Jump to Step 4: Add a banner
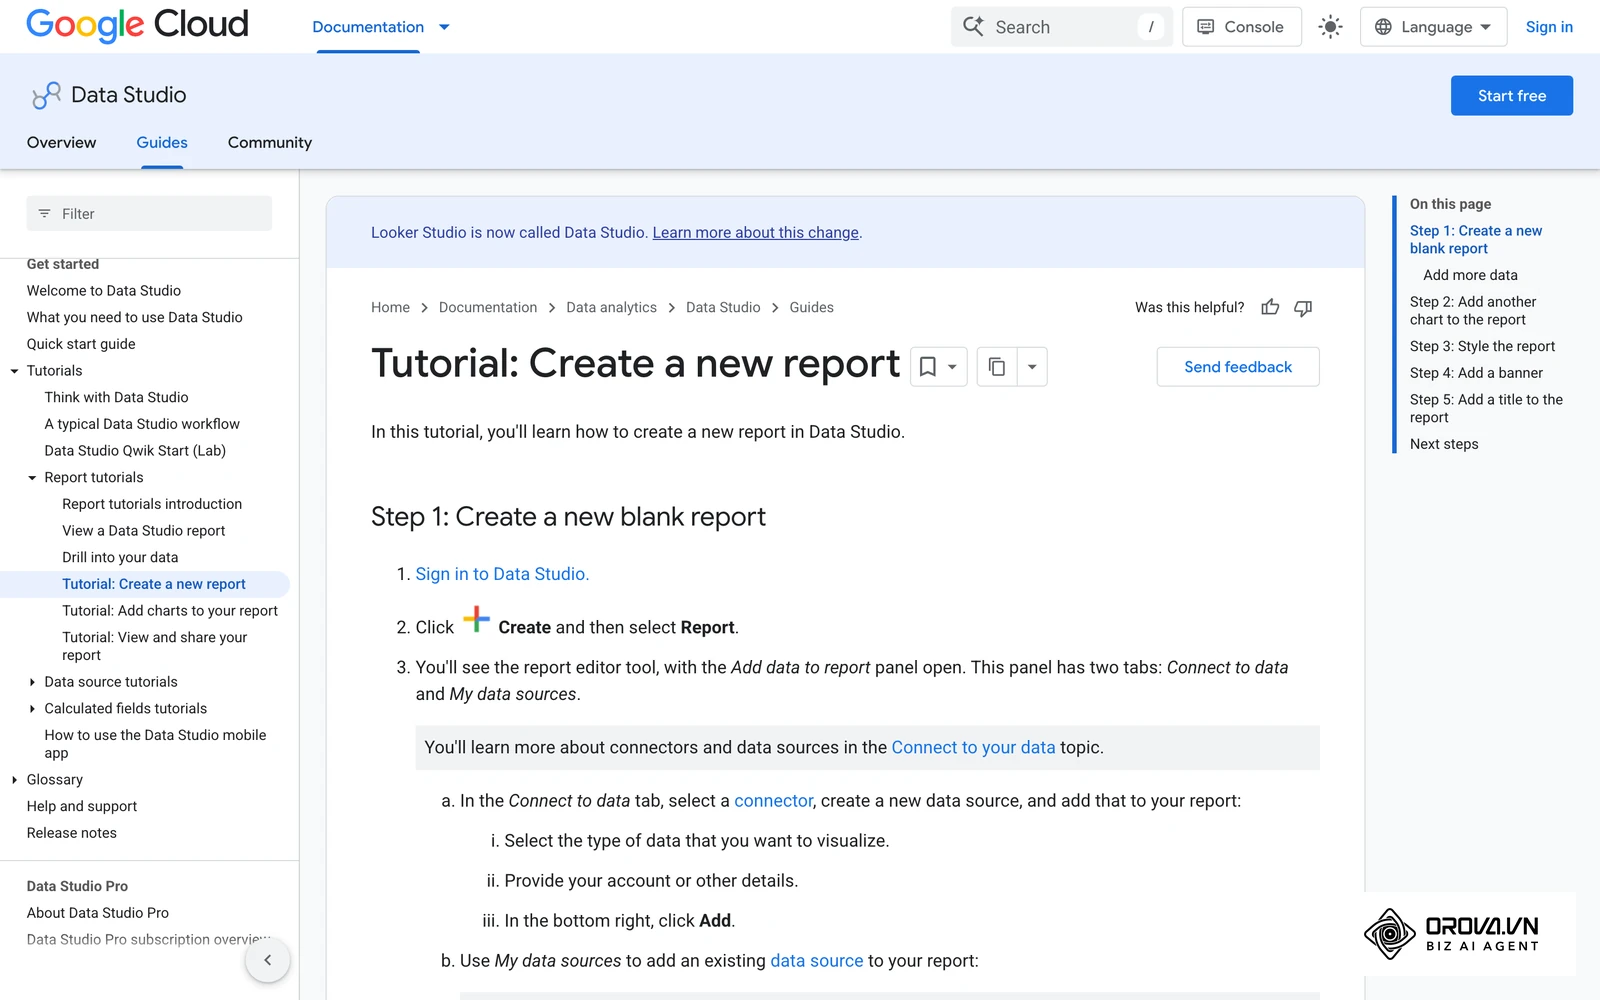The height and width of the screenshot is (1000, 1600). click(x=1476, y=373)
